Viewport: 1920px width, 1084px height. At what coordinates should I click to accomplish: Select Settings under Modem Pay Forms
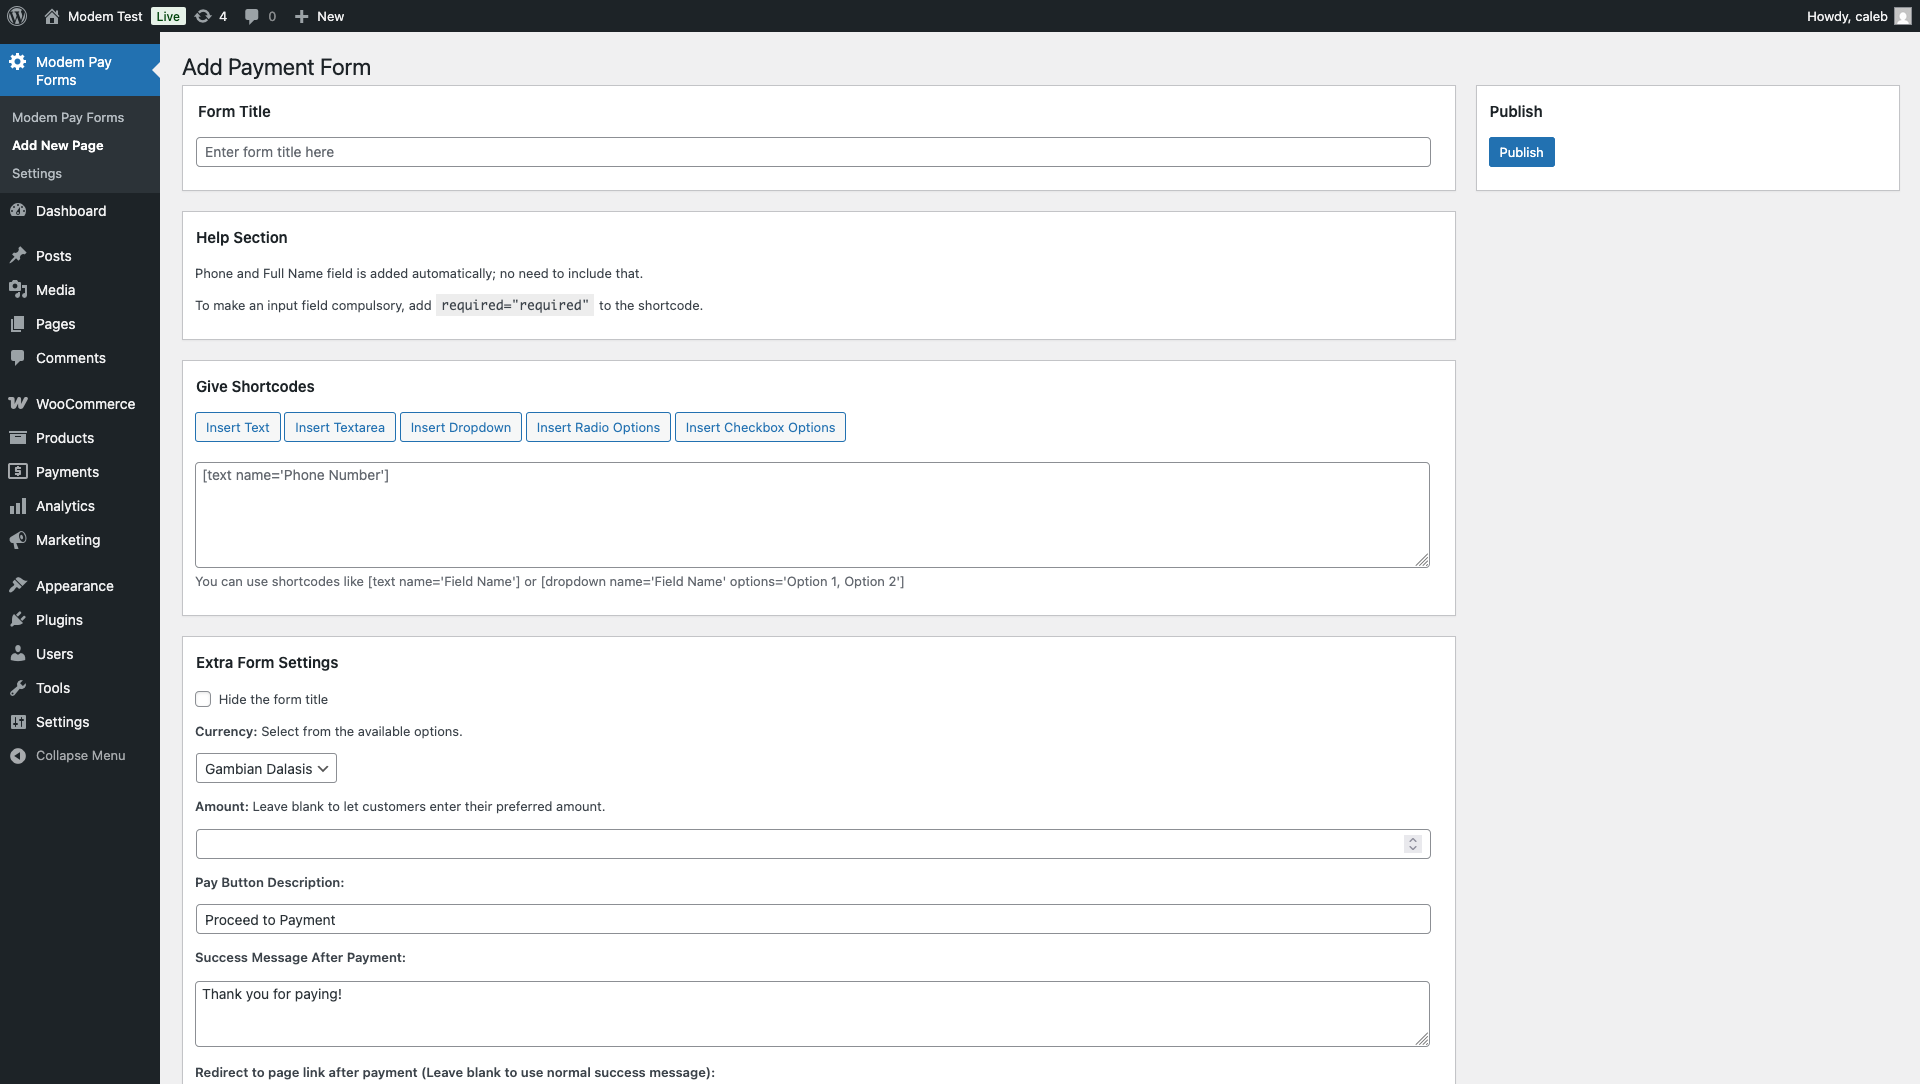[36, 173]
